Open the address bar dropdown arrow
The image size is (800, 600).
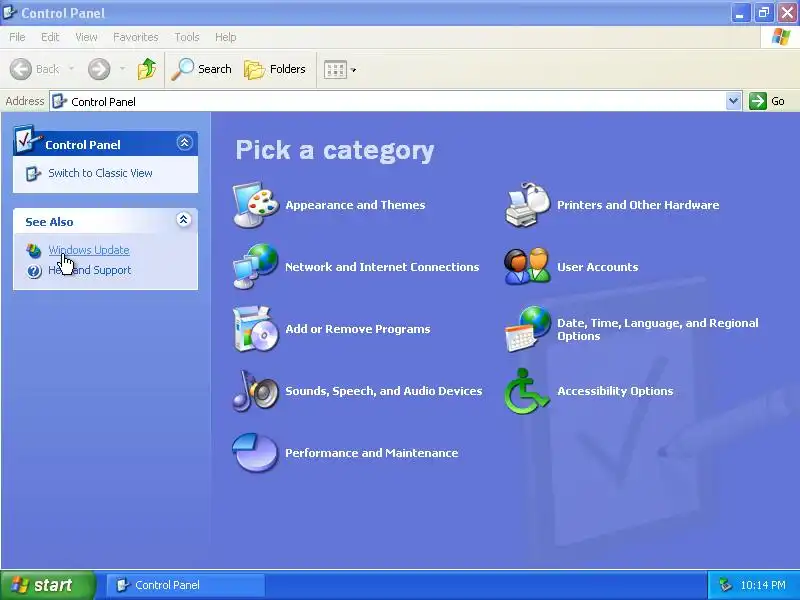[x=733, y=101]
